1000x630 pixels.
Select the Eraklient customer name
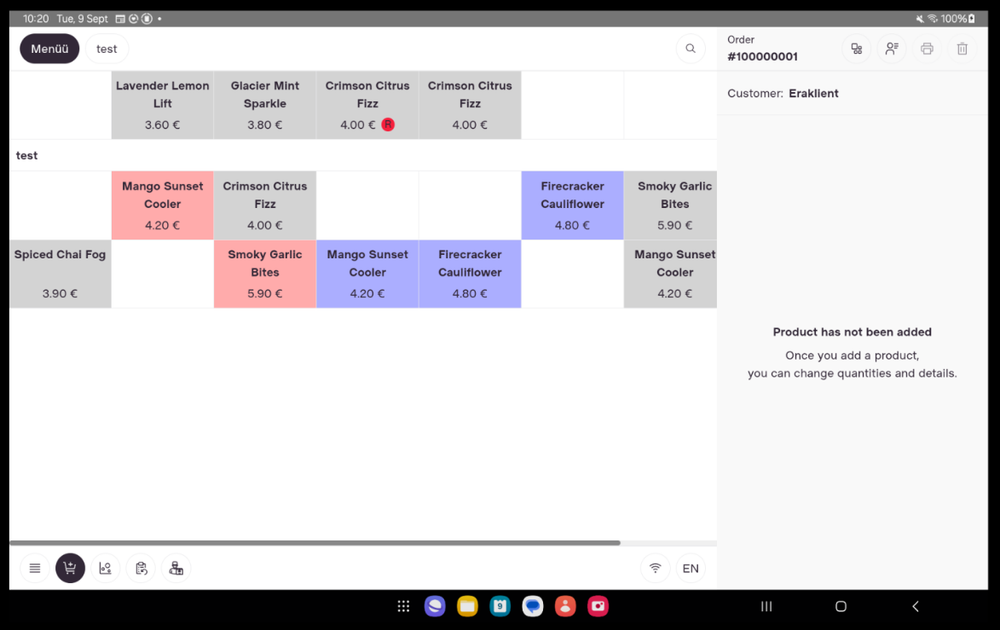click(x=813, y=93)
